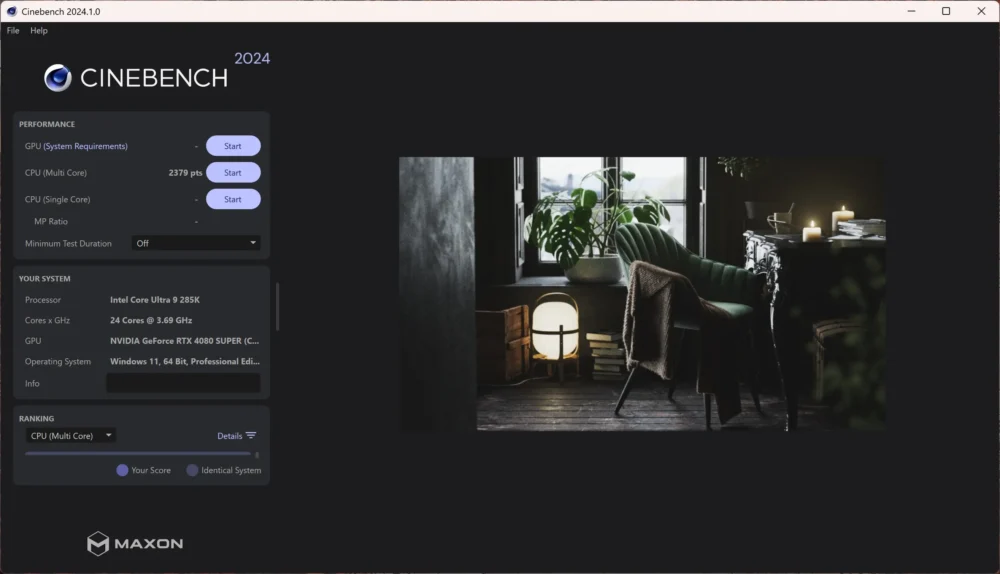
Task: Click the Cinebench logo sphere icon
Action: tap(57, 78)
